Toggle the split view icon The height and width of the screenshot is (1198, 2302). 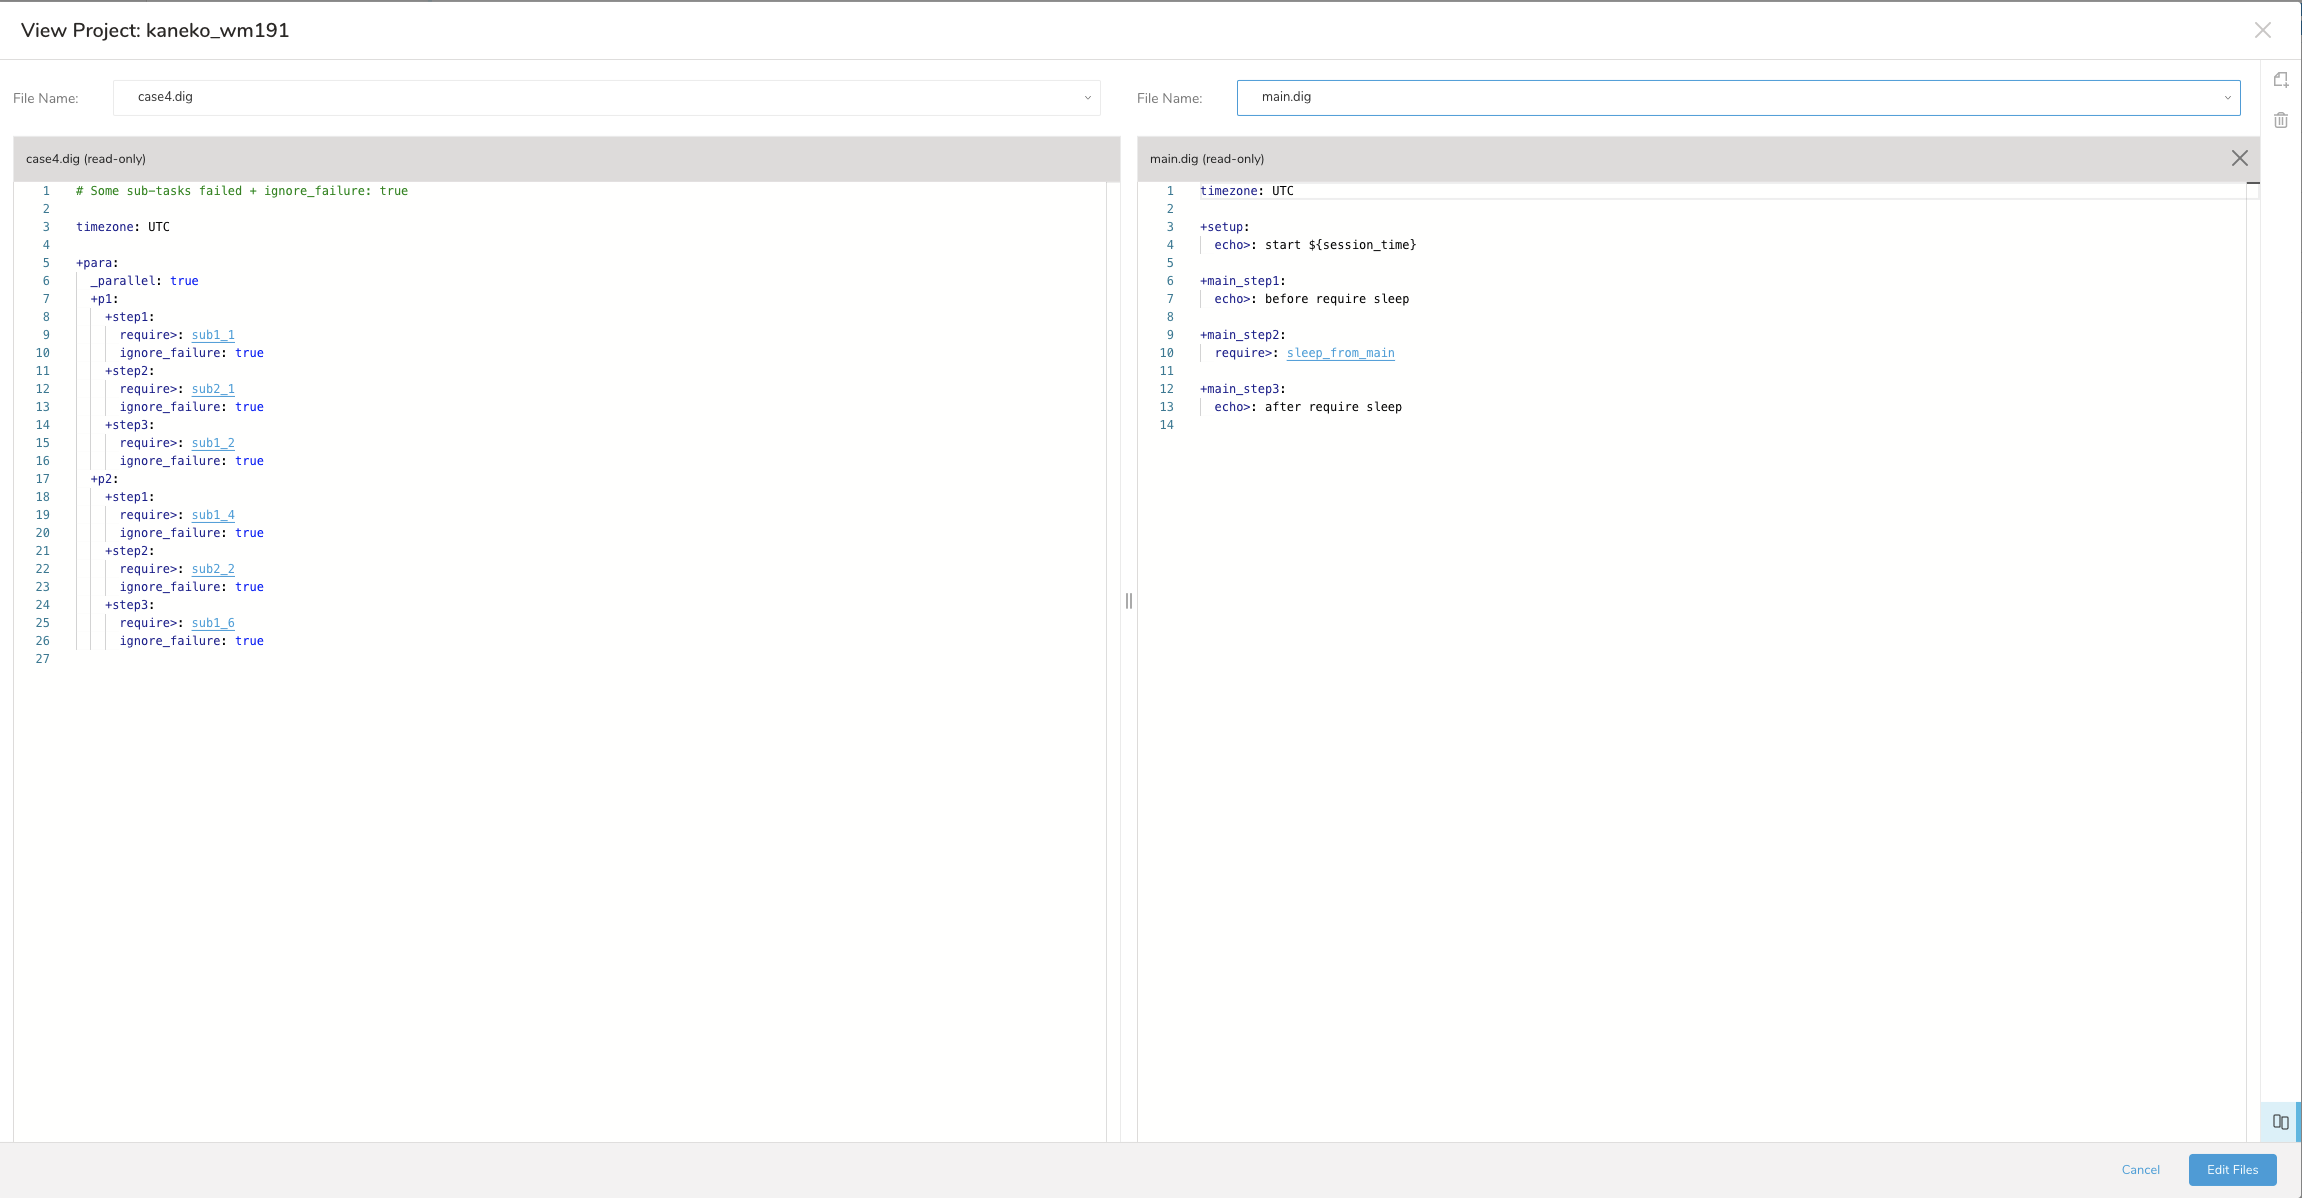click(x=2280, y=1122)
